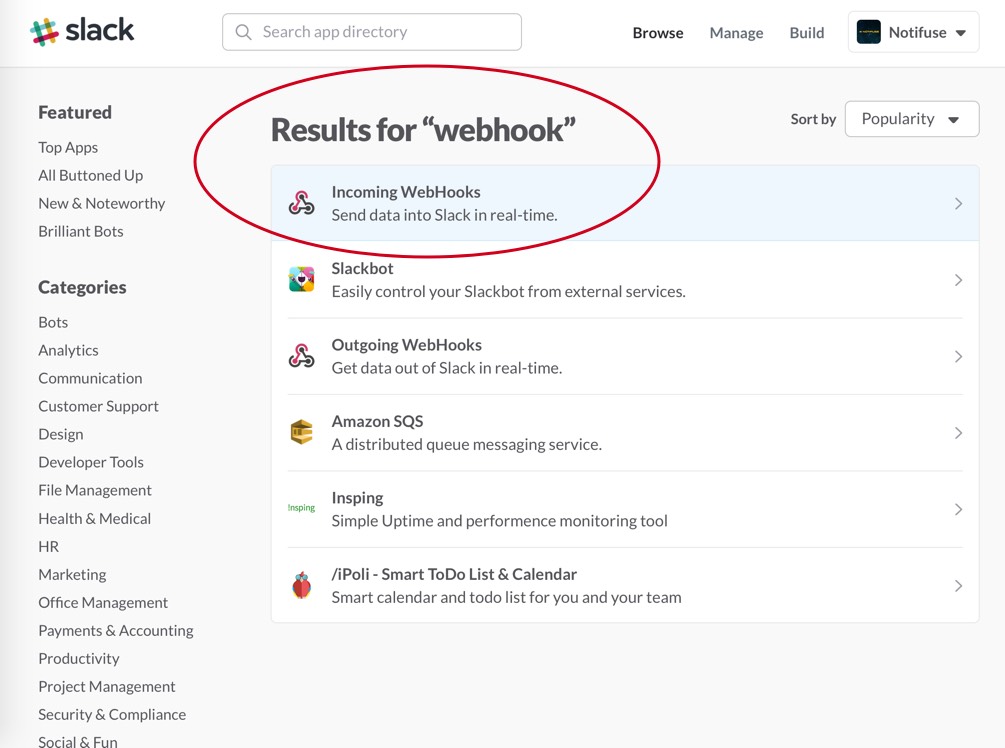The height and width of the screenshot is (748, 1005).
Task: Go to All Buttoned Up
Action: point(90,175)
